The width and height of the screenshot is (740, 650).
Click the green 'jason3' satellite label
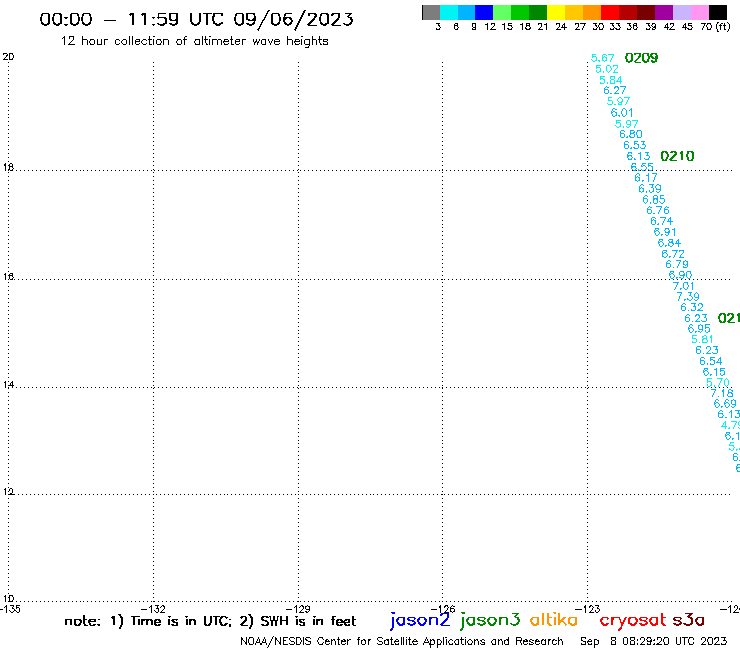(x=489, y=621)
